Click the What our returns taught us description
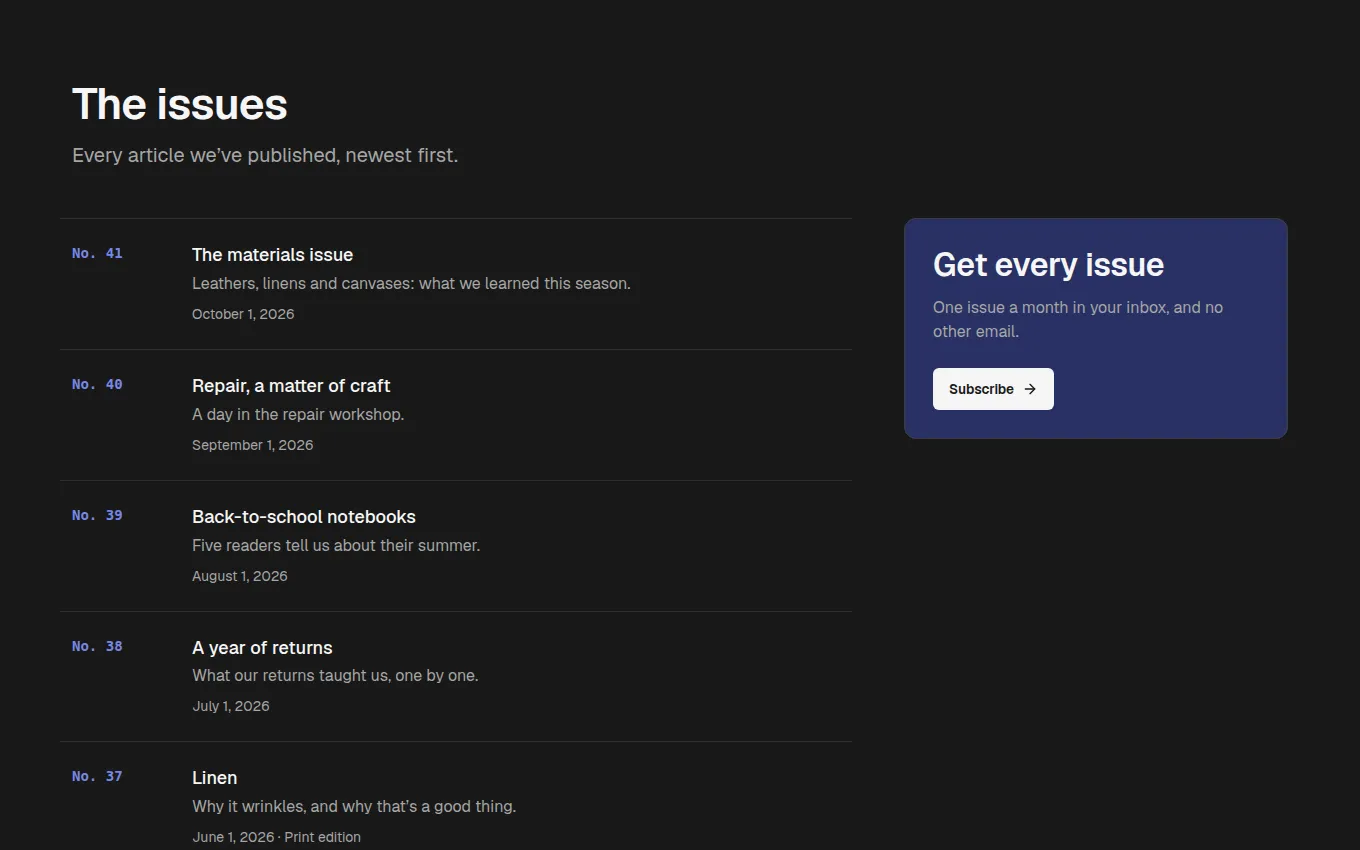The height and width of the screenshot is (850, 1360). (335, 675)
